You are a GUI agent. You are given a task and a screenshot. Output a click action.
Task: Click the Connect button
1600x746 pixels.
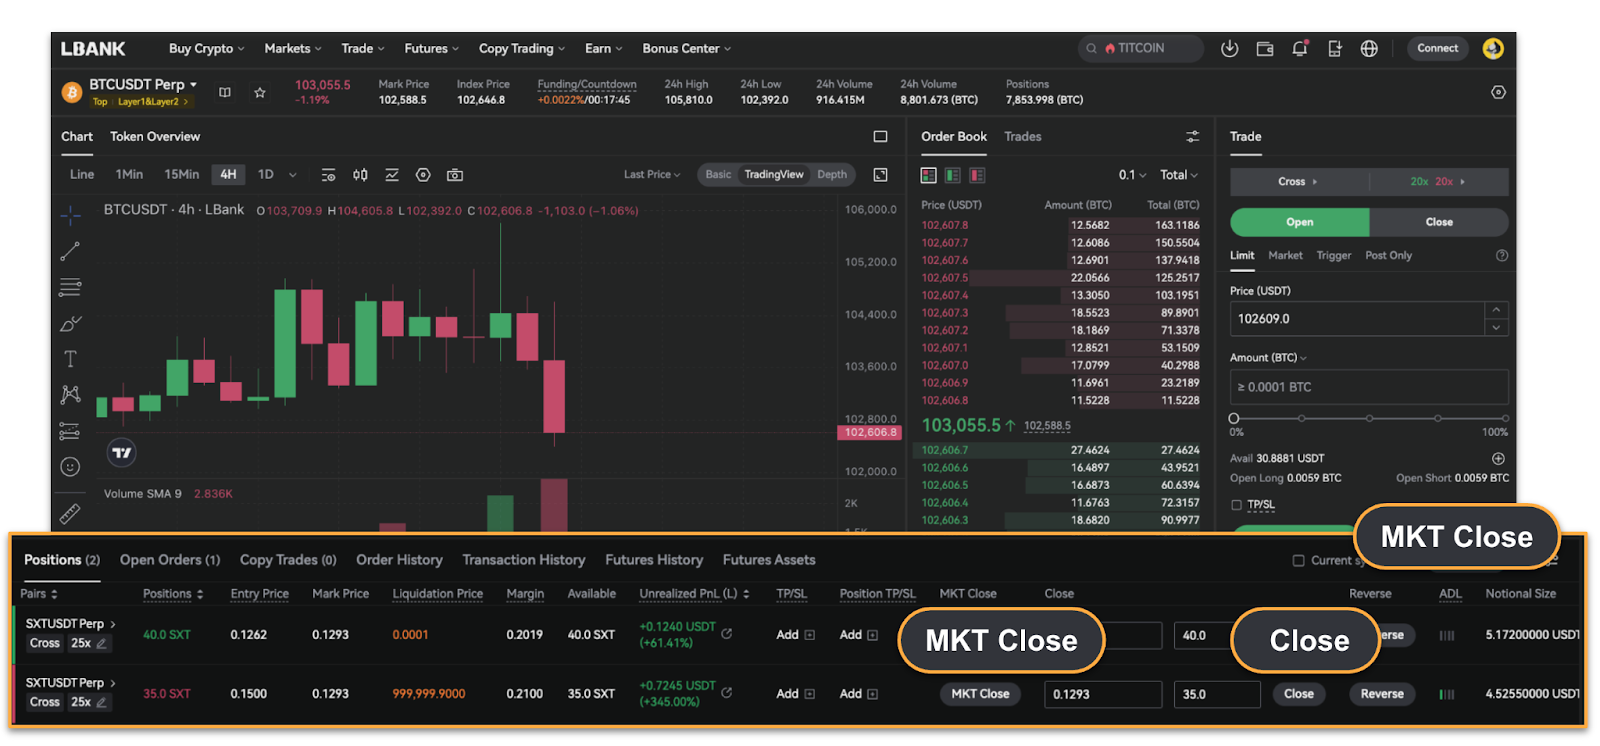pos(1438,48)
